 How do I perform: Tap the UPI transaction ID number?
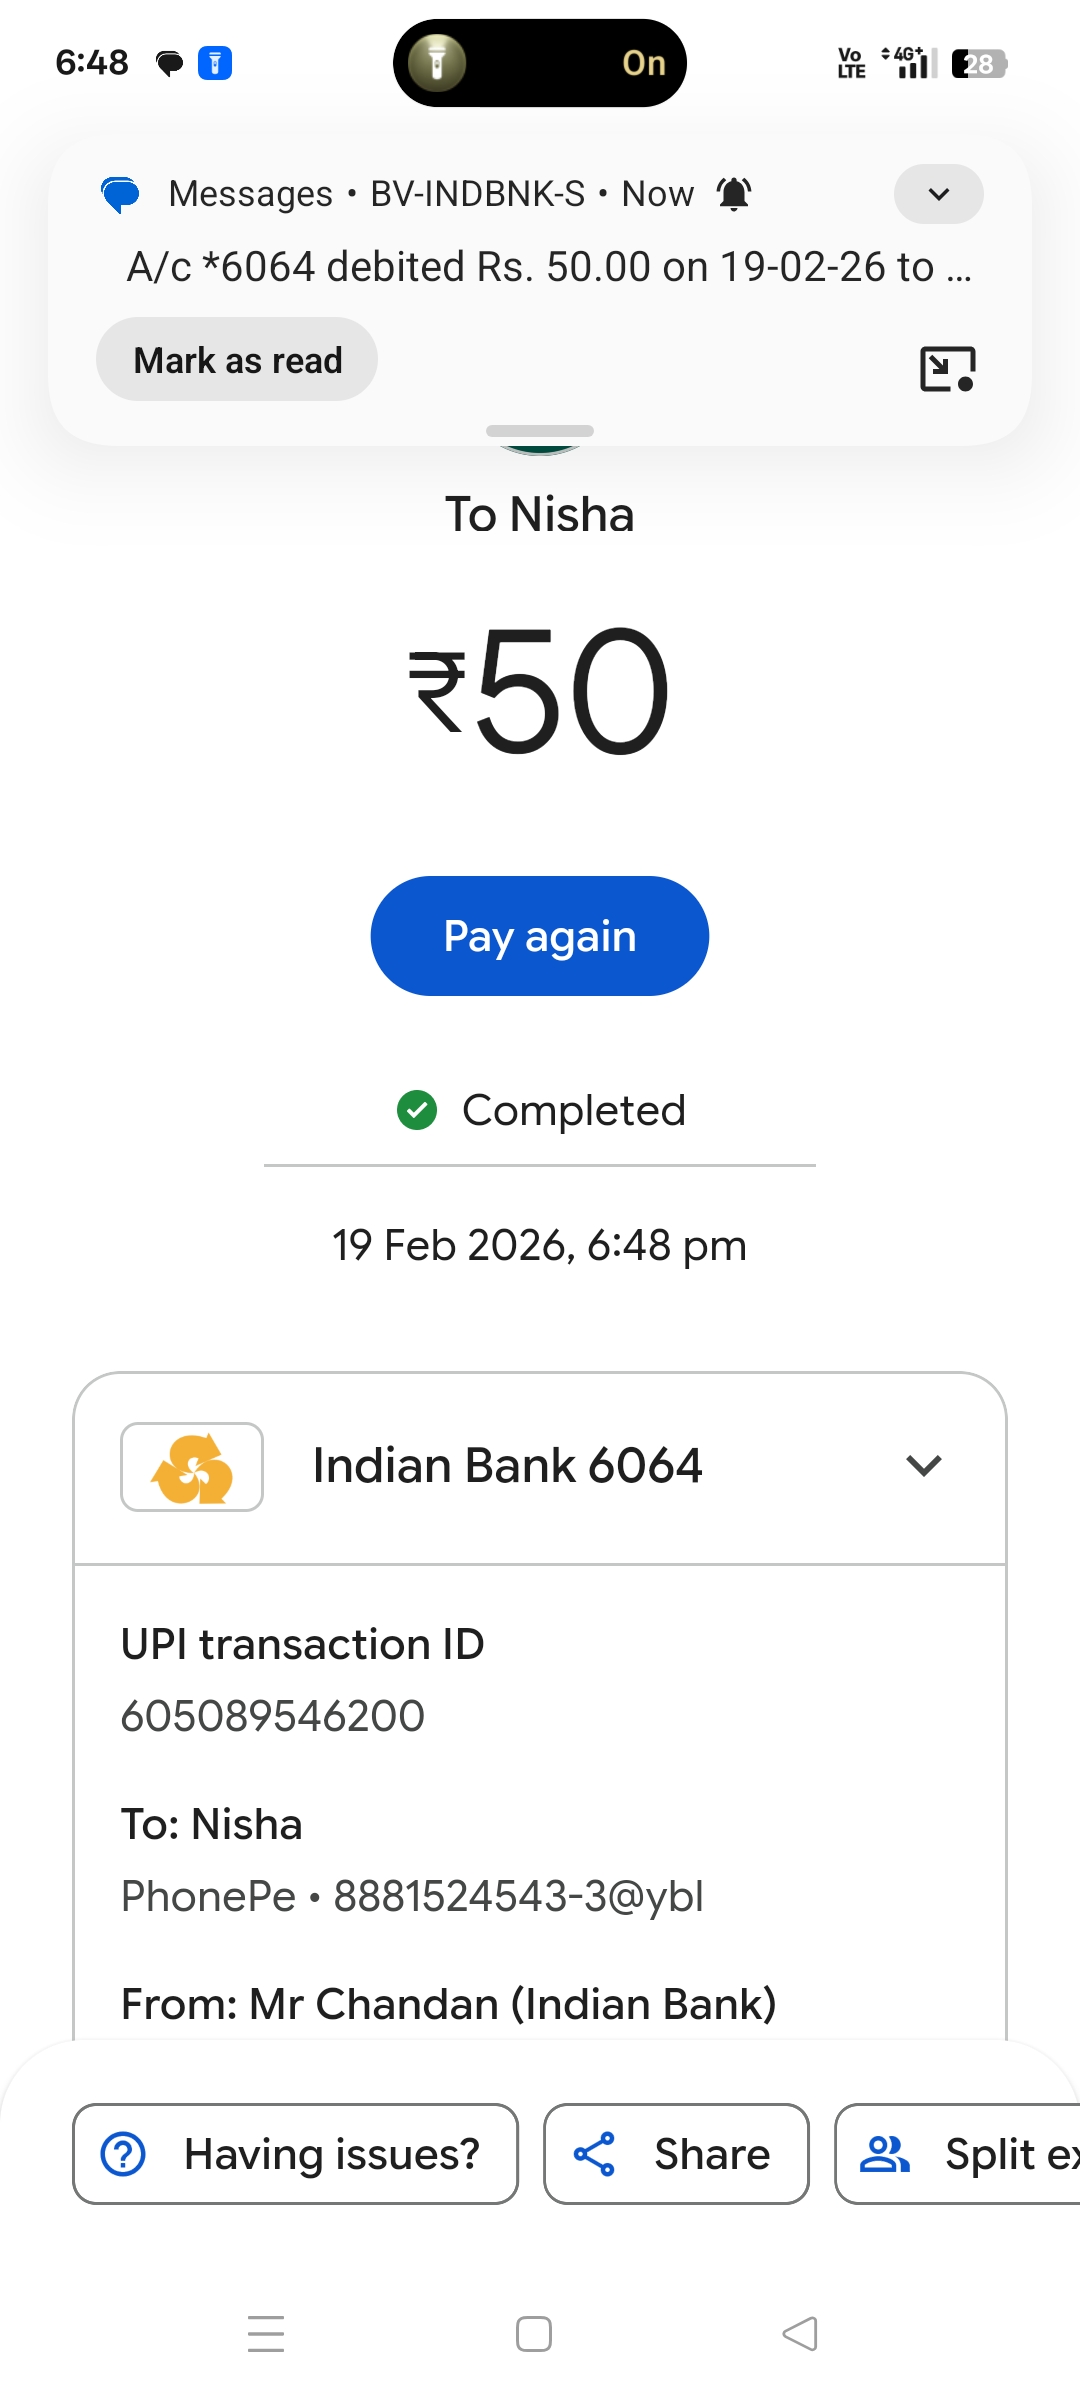tap(273, 1716)
